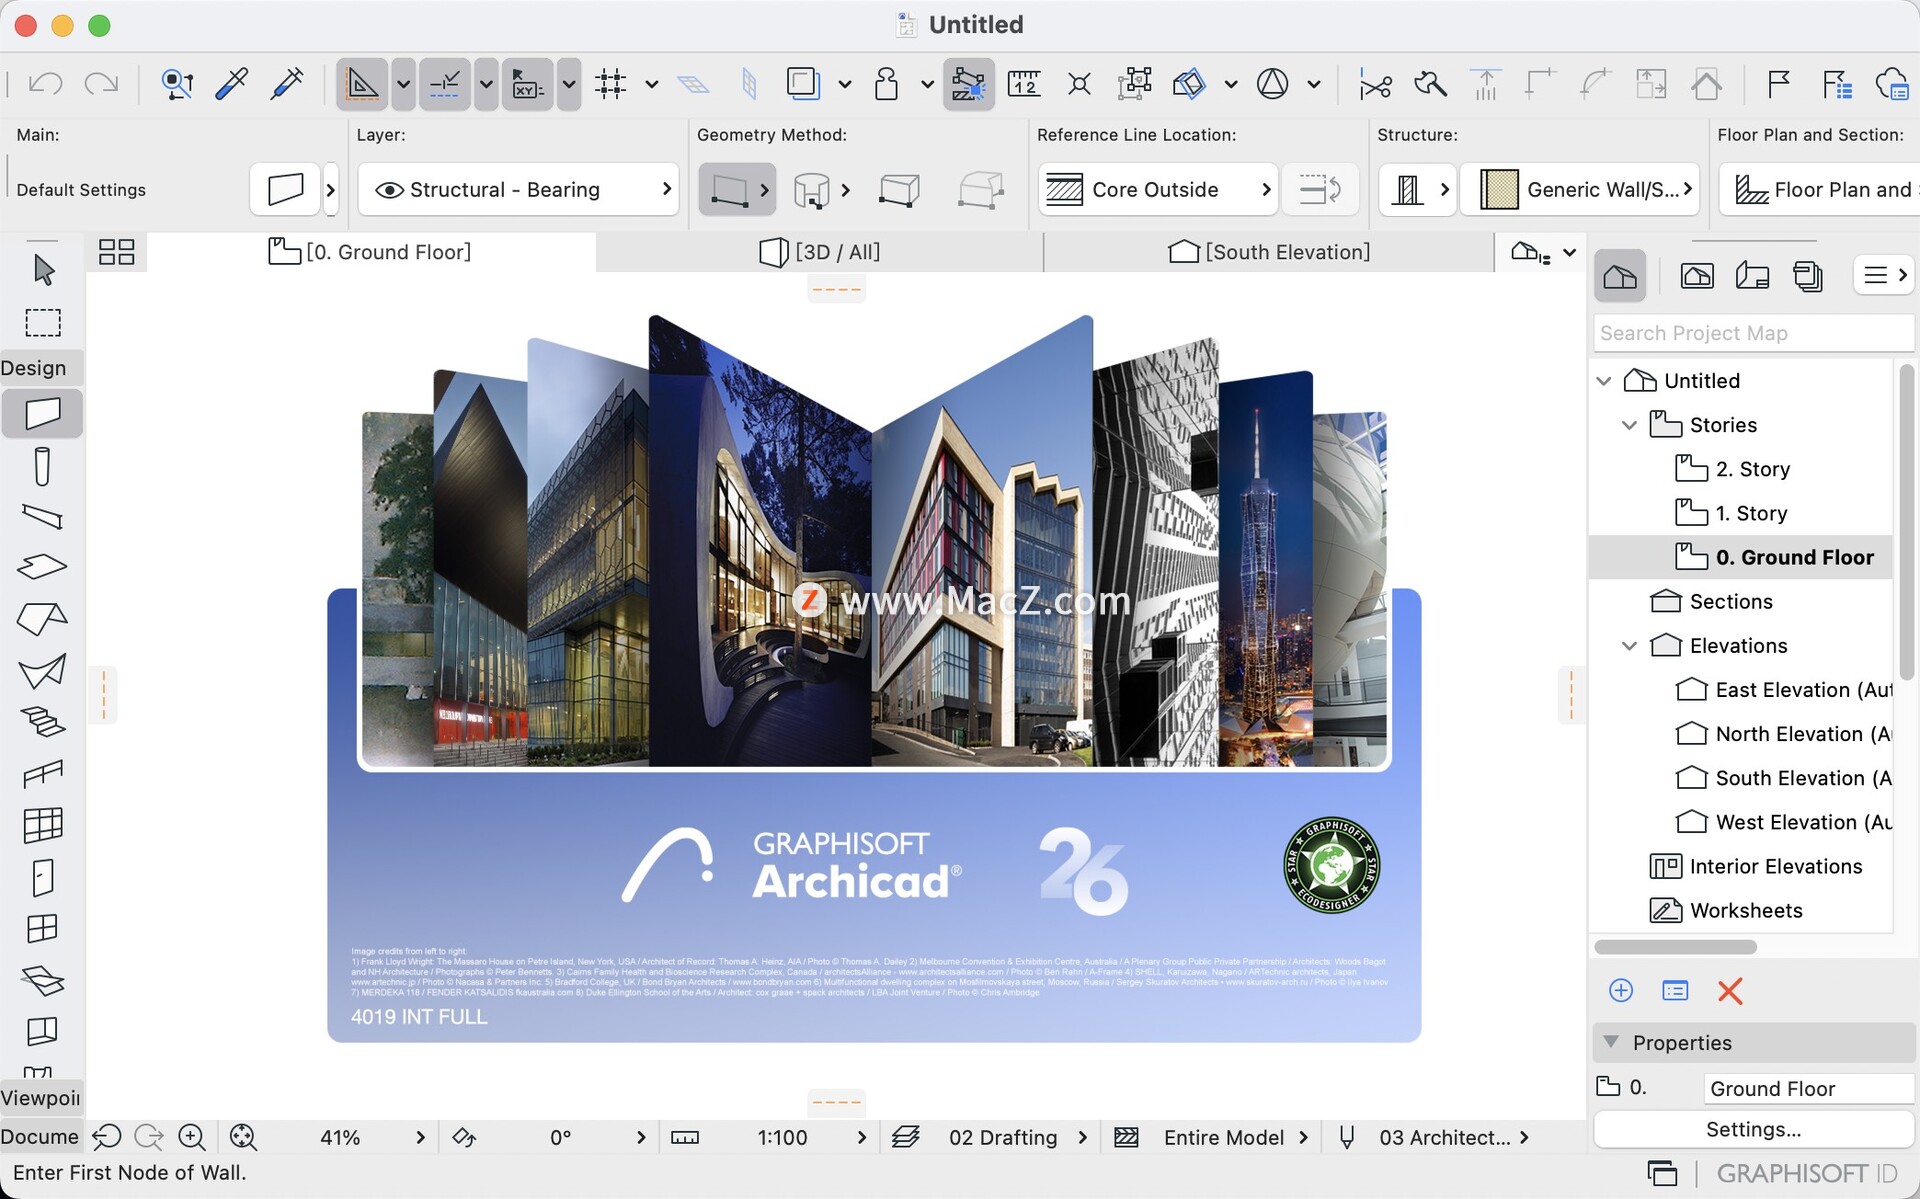Select the Arrow selection tool
This screenshot has width=1920, height=1199.
(43, 270)
